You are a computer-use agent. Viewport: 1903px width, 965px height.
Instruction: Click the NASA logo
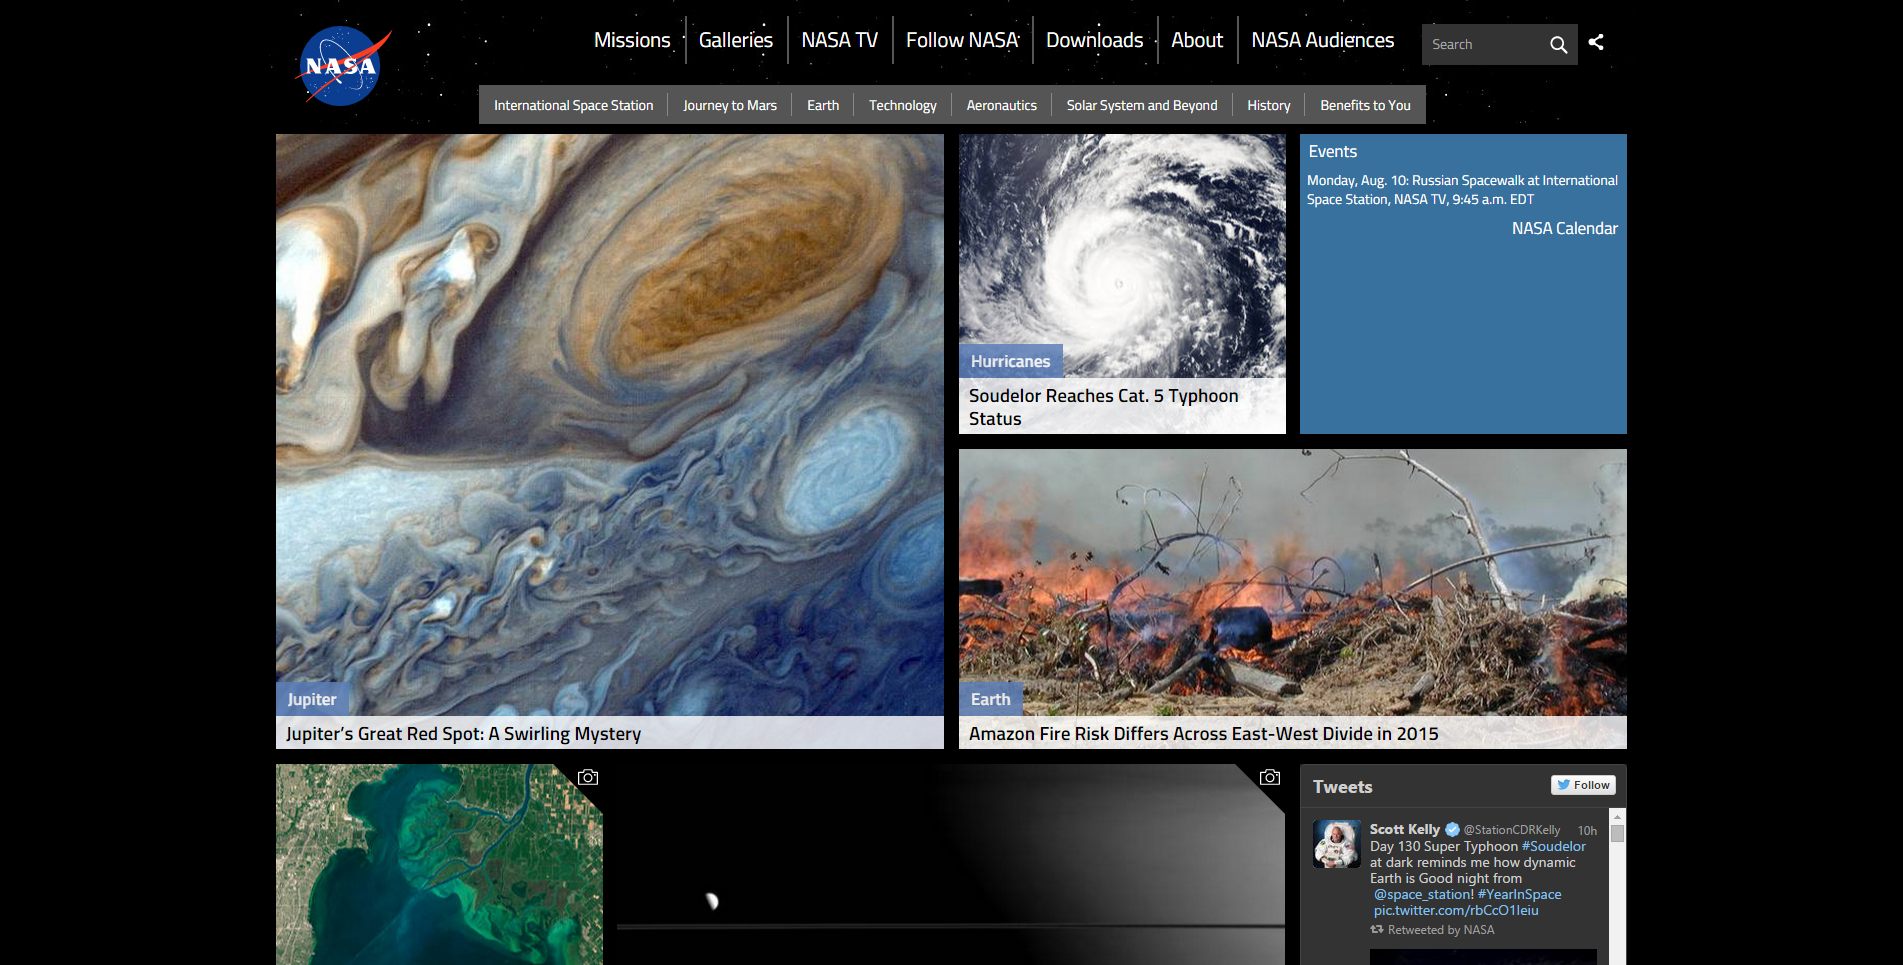point(341,66)
